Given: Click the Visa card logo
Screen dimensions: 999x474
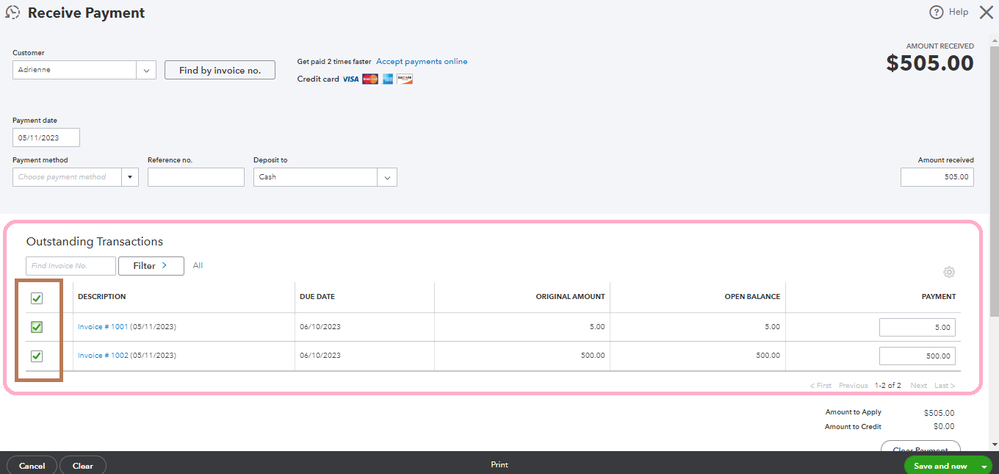Looking at the screenshot, I should coord(350,79).
